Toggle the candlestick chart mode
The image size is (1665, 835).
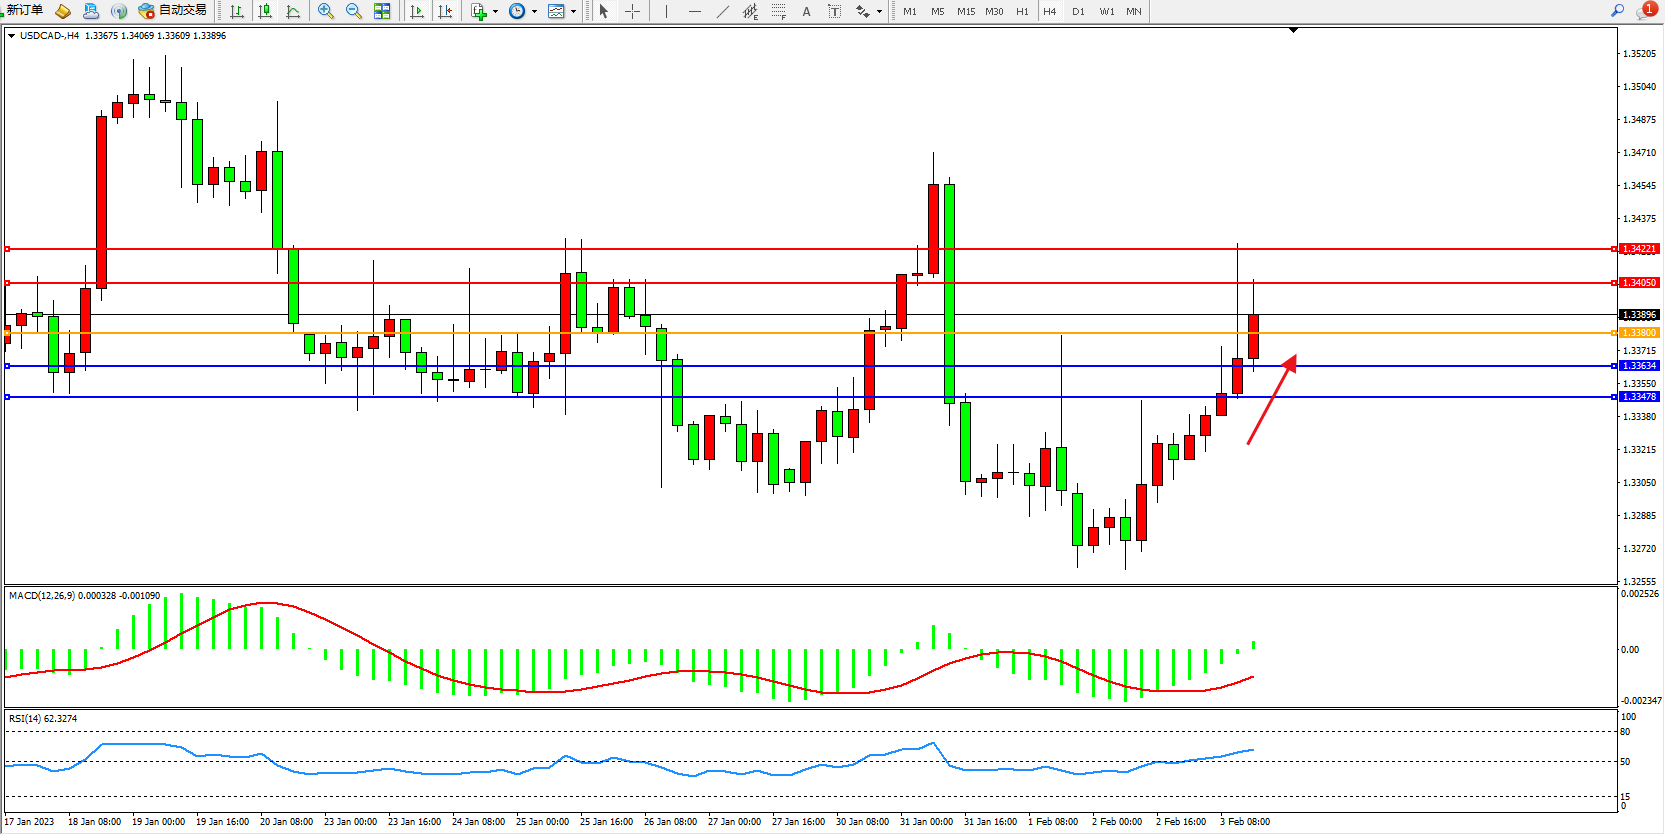(265, 11)
